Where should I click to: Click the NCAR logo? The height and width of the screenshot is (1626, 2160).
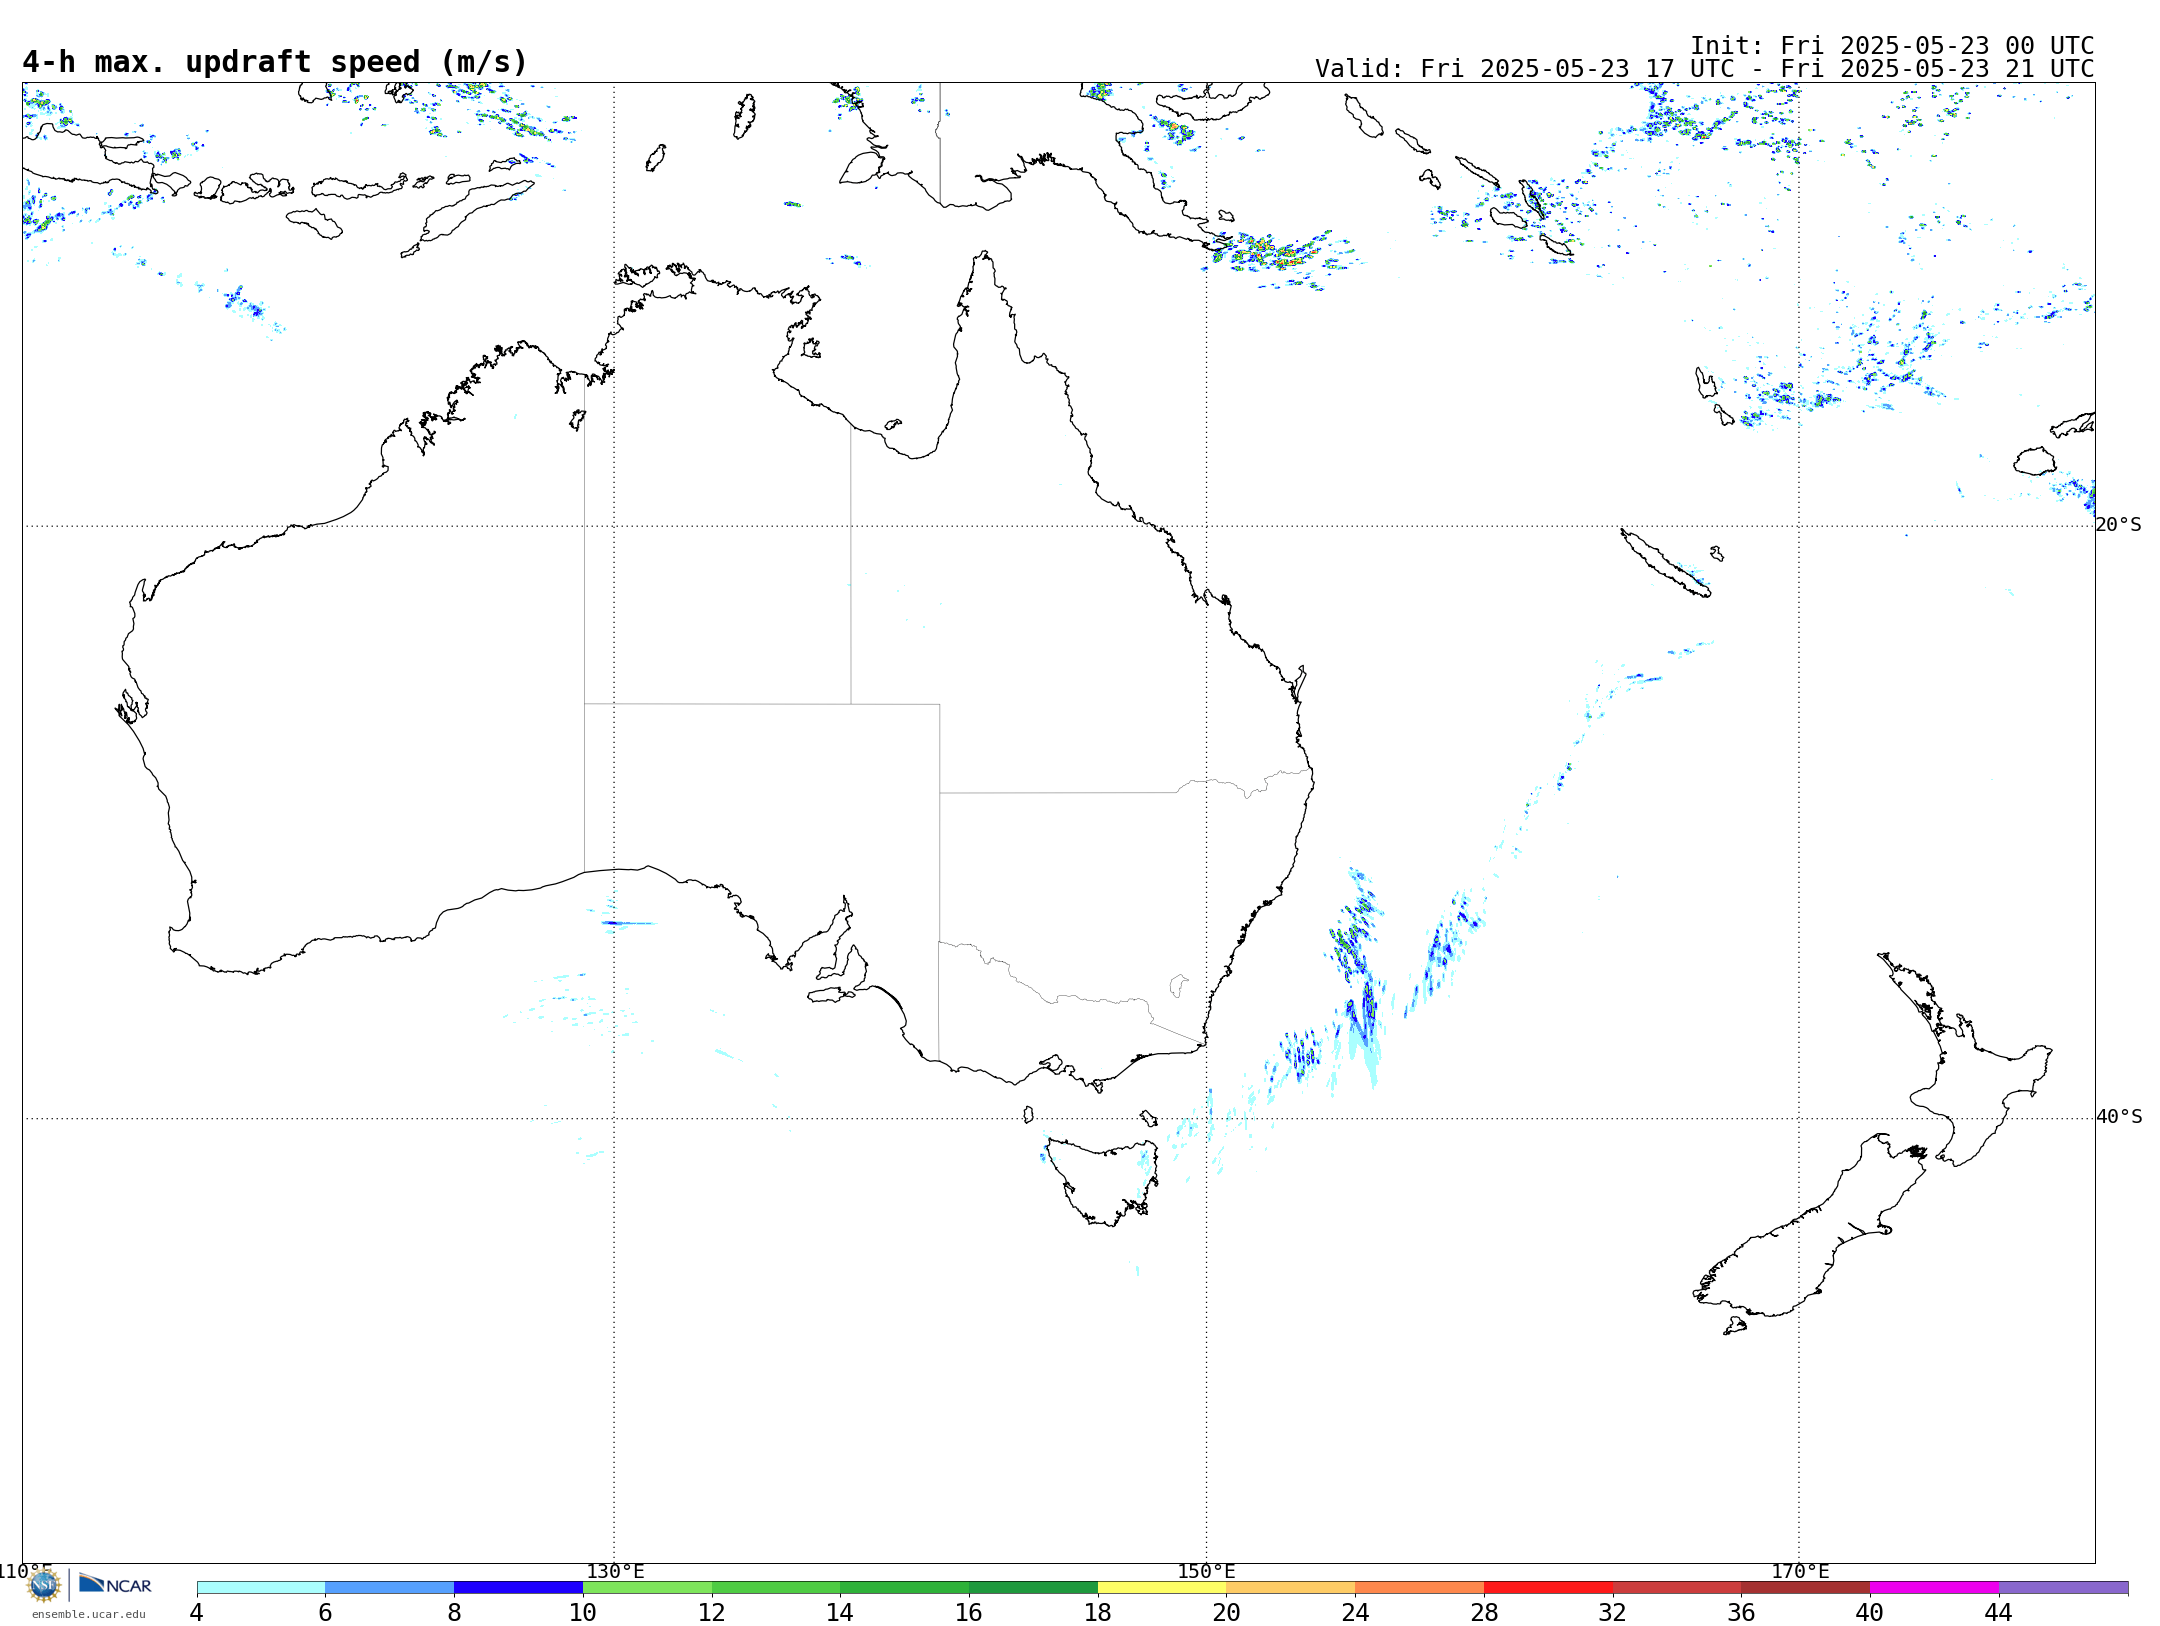[115, 1585]
